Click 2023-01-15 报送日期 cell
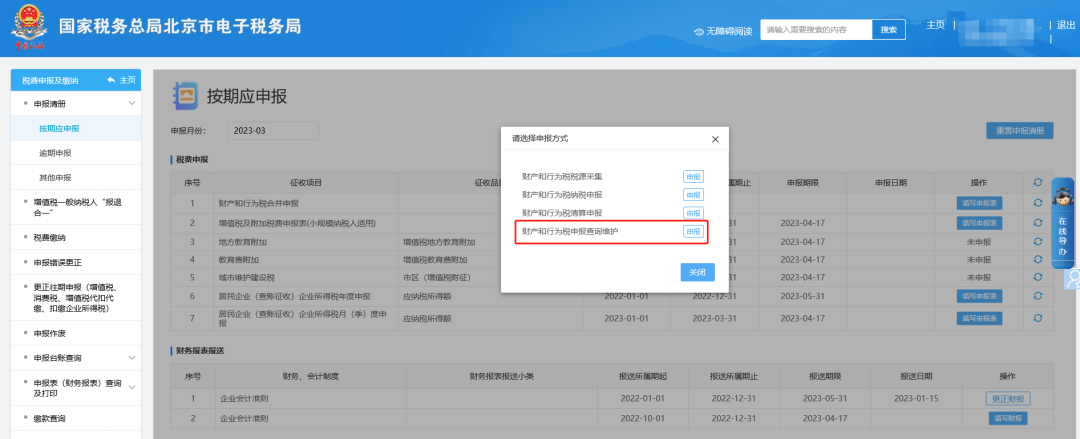Image resolution: width=1080 pixels, height=439 pixels. coord(916,399)
